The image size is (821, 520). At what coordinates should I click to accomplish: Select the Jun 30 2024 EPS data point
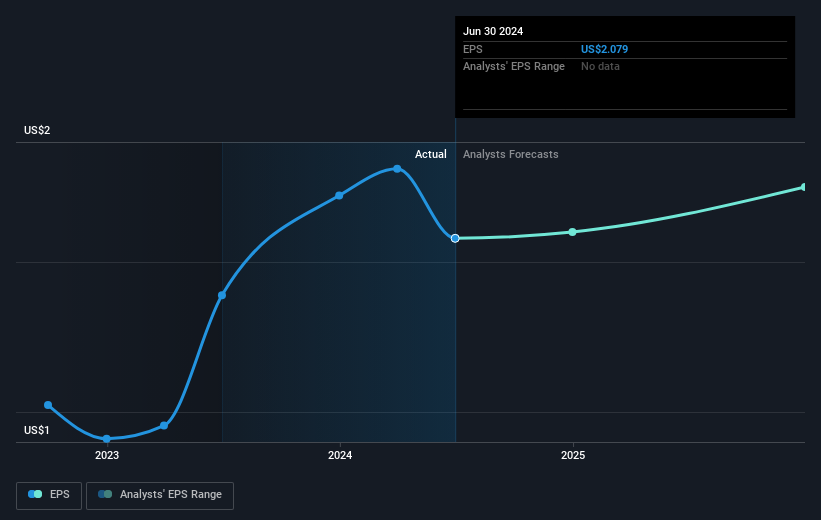456,238
